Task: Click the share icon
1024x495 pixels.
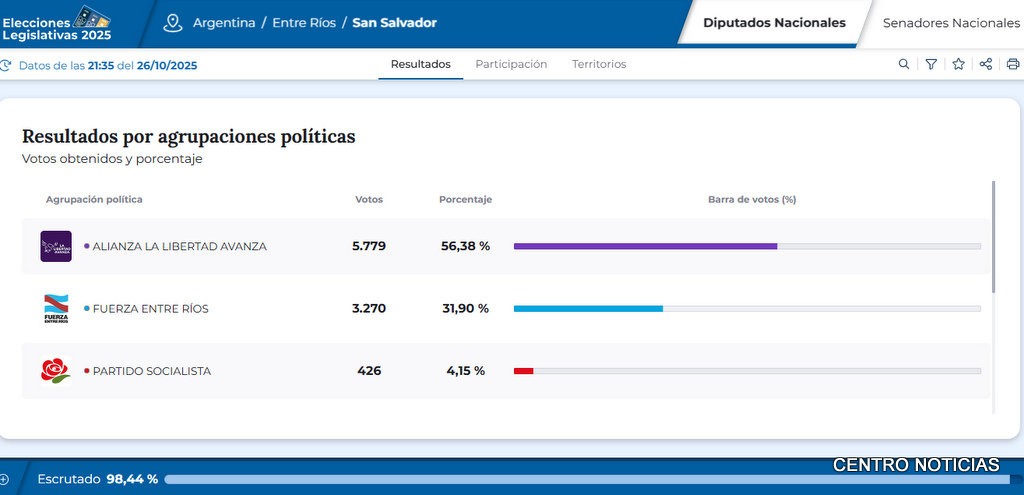Action: click(x=986, y=64)
